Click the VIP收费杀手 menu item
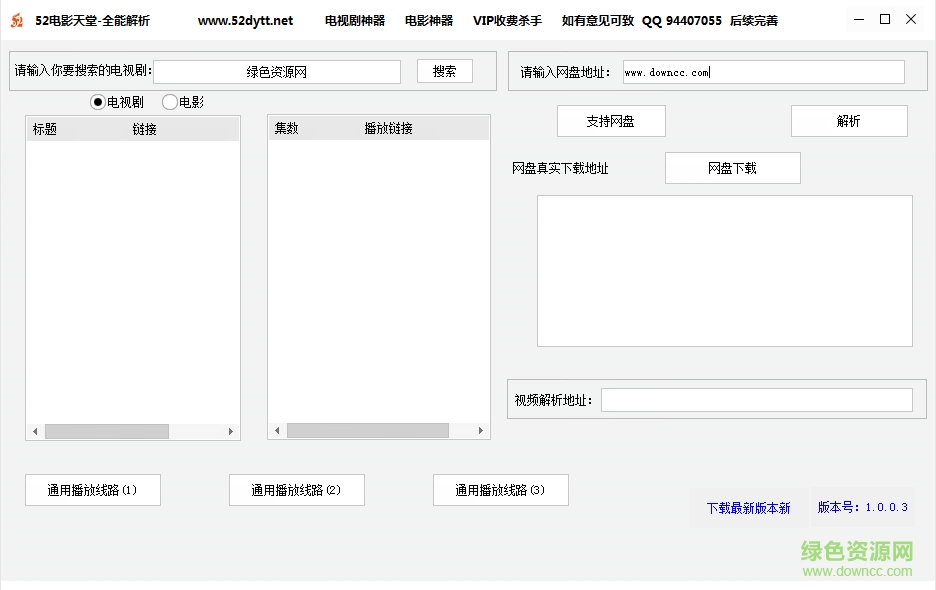This screenshot has width=936, height=590. [506, 19]
